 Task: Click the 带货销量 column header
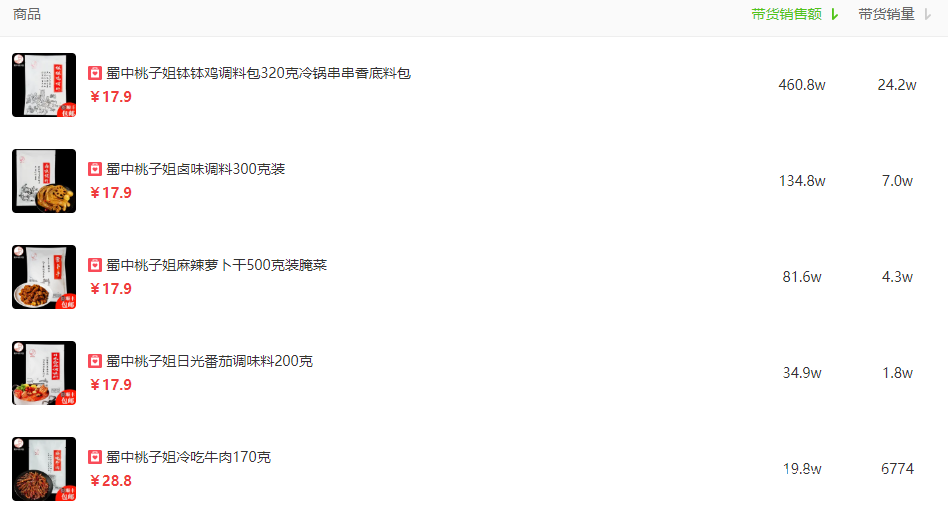(x=886, y=15)
